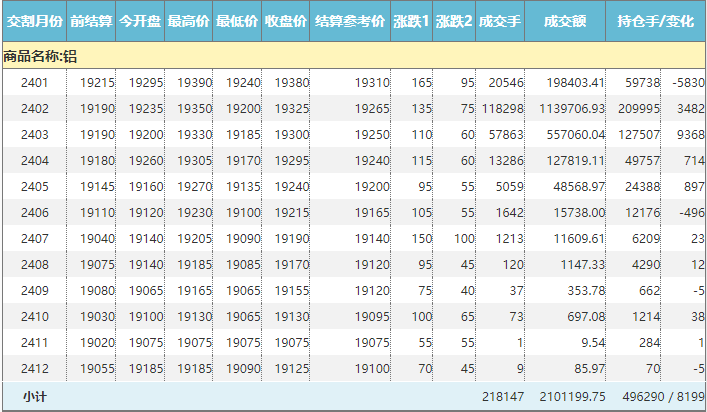Click the 涨跌1 column header
707x412 pixels.
pos(411,21)
